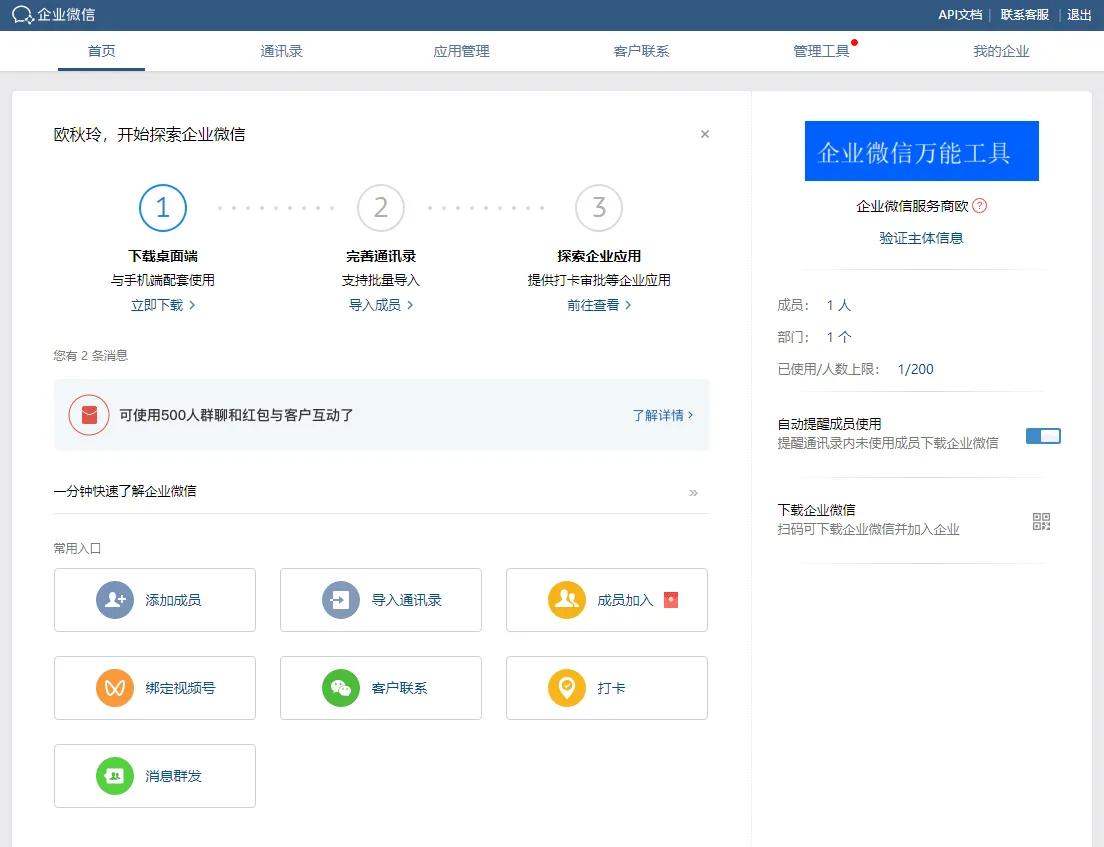Open the 管理工具 tab
The width and height of the screenshot is (1104, 847).
click(x=818, y=51)
